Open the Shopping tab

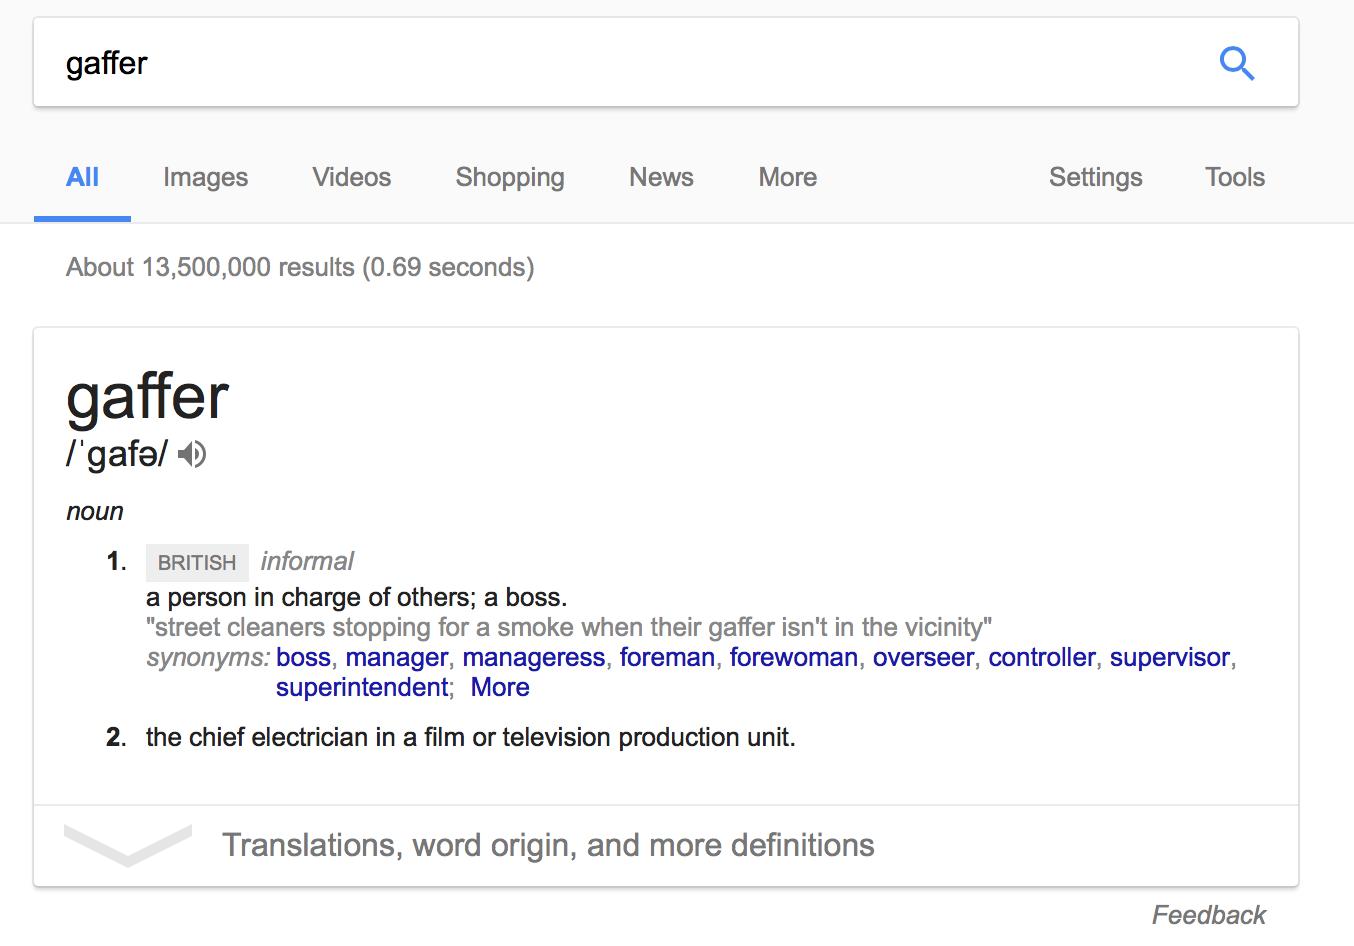(x=510, y=177)
